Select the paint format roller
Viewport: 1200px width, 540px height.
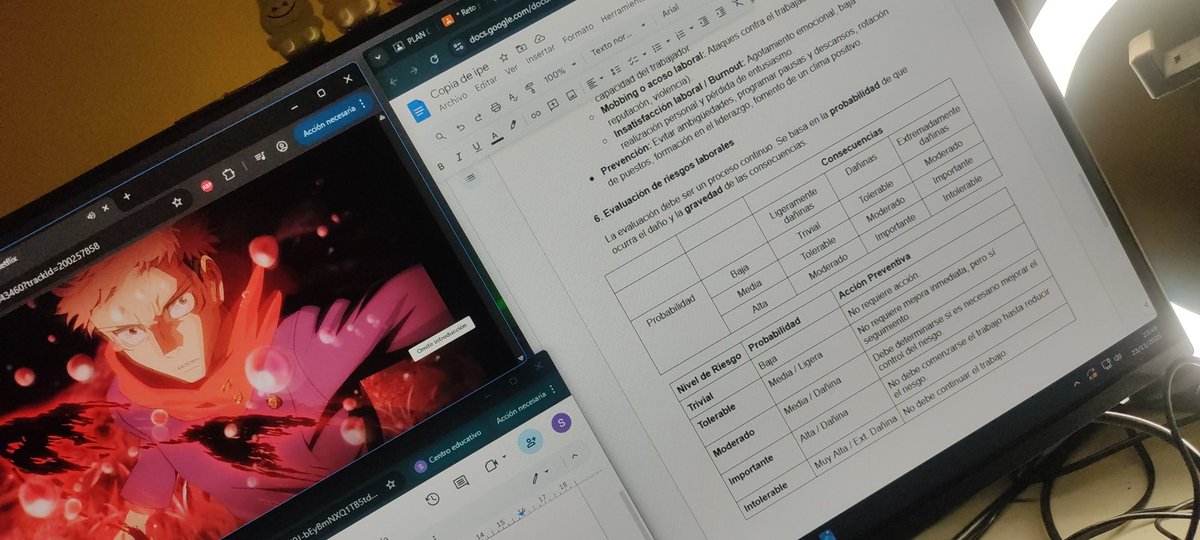(530, 88)
